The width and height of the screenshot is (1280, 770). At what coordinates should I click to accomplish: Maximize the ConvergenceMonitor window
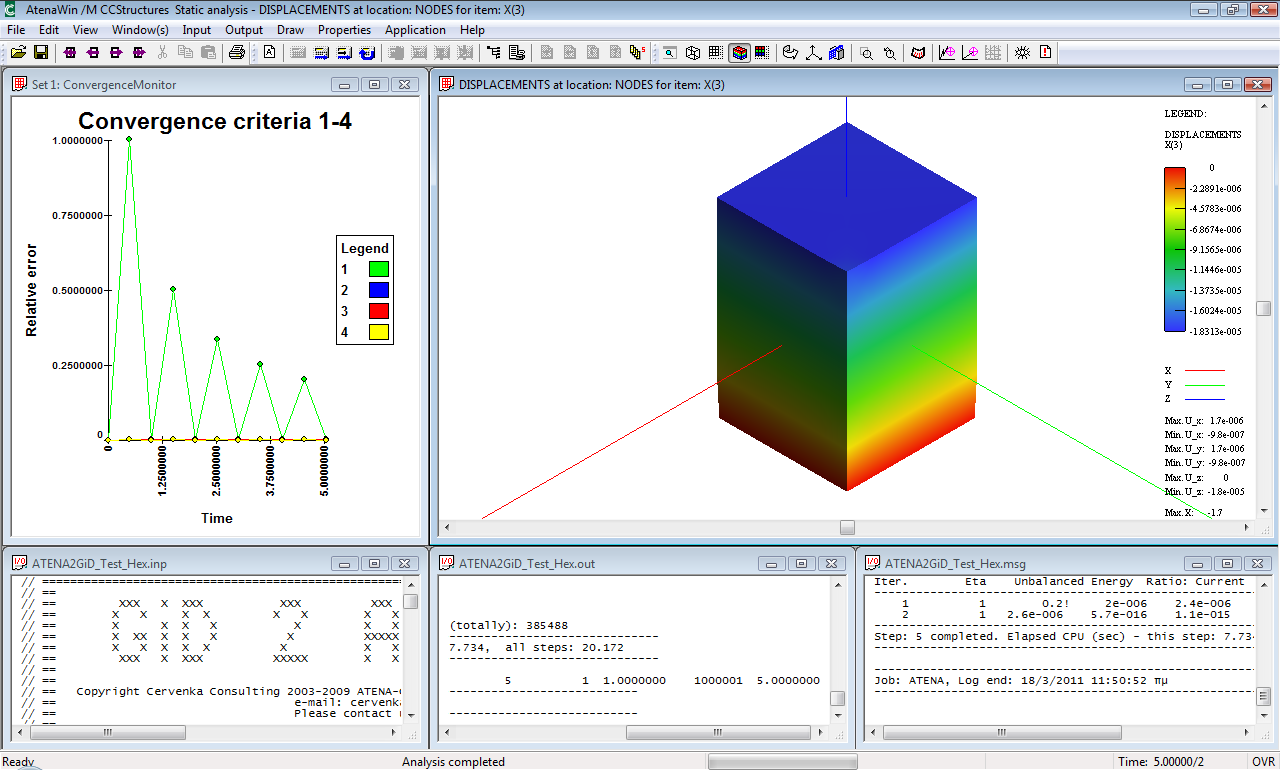pyautogui.click(x=374, y=85)
